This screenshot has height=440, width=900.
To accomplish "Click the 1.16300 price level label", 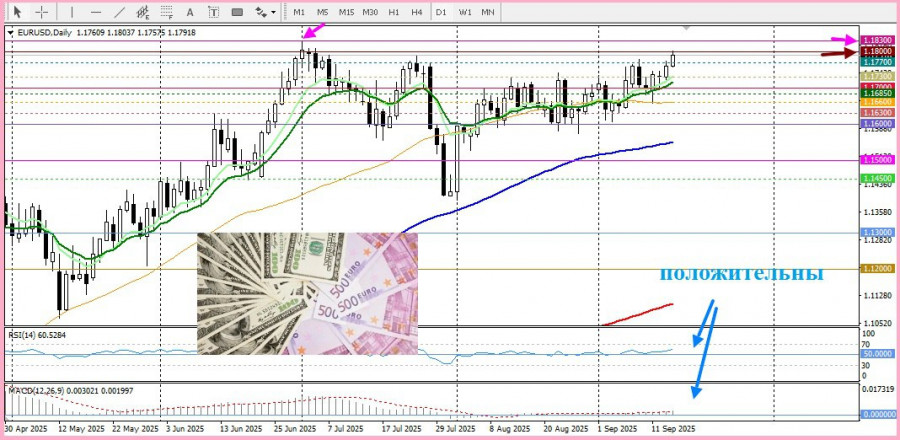I will click(876, 113).
